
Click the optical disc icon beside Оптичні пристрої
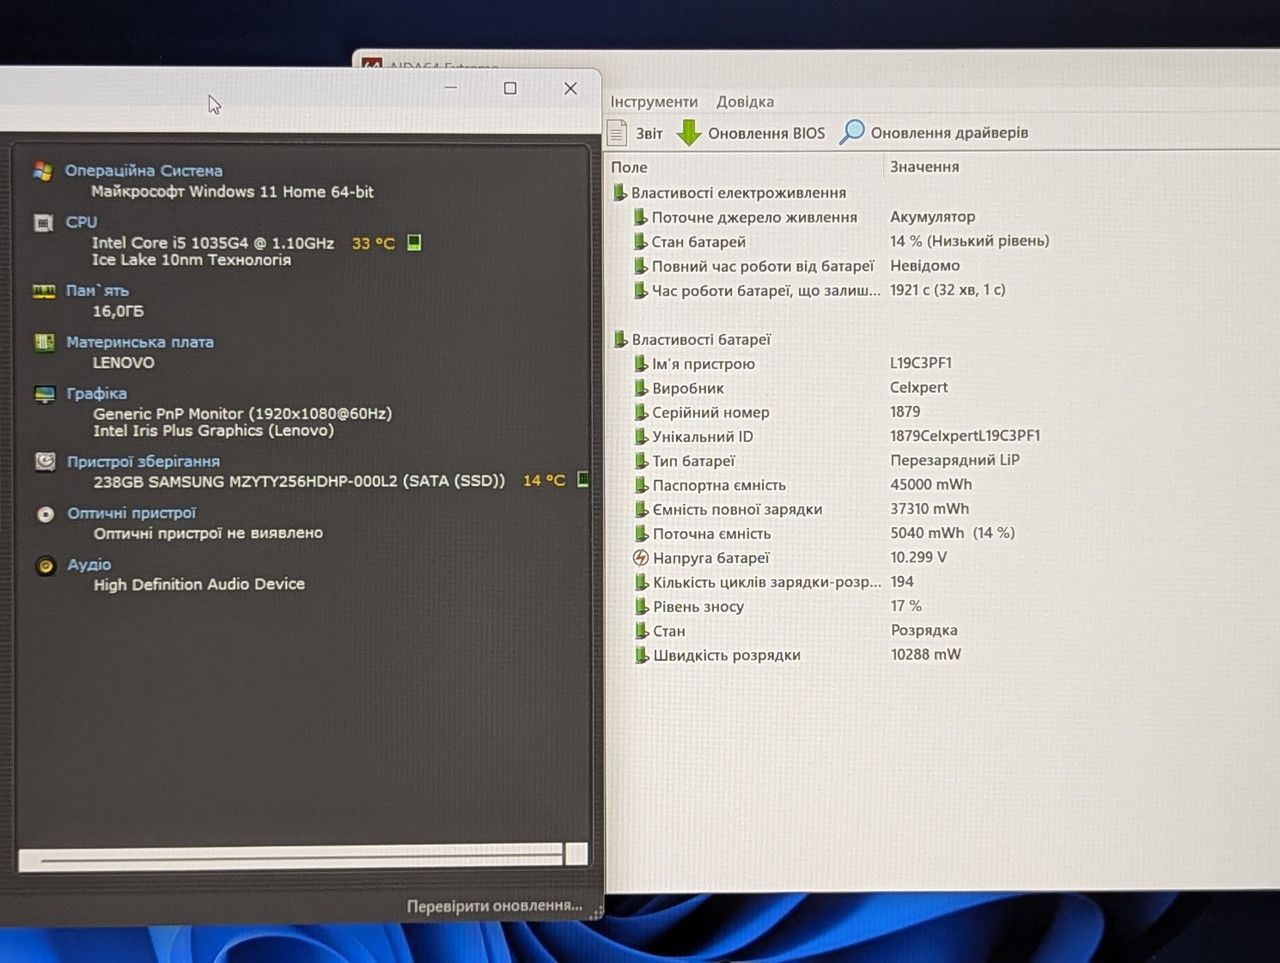click(x=45, y=514)
